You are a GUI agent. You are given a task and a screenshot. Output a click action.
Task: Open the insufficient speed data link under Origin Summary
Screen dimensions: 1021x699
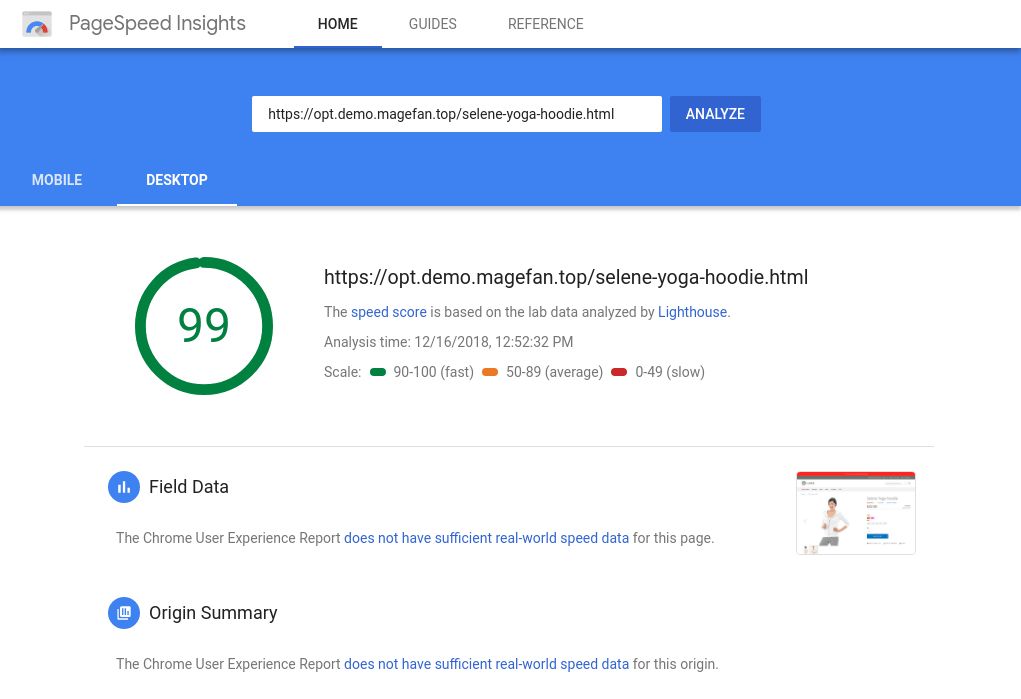coord(486,664)
